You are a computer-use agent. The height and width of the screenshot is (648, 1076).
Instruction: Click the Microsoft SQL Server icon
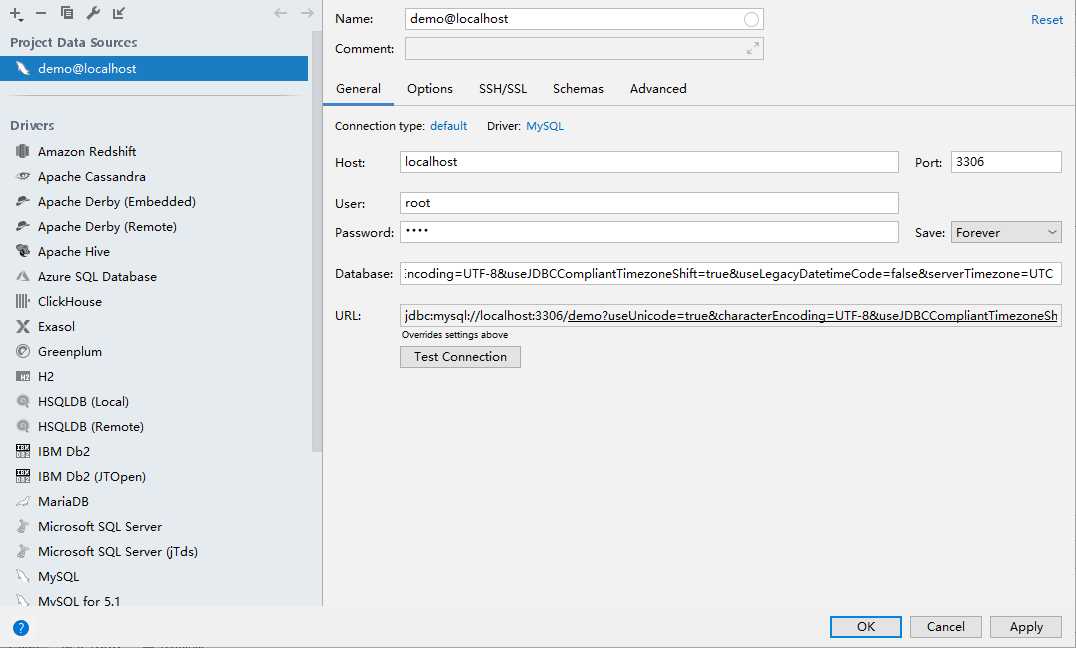(23, 526)
